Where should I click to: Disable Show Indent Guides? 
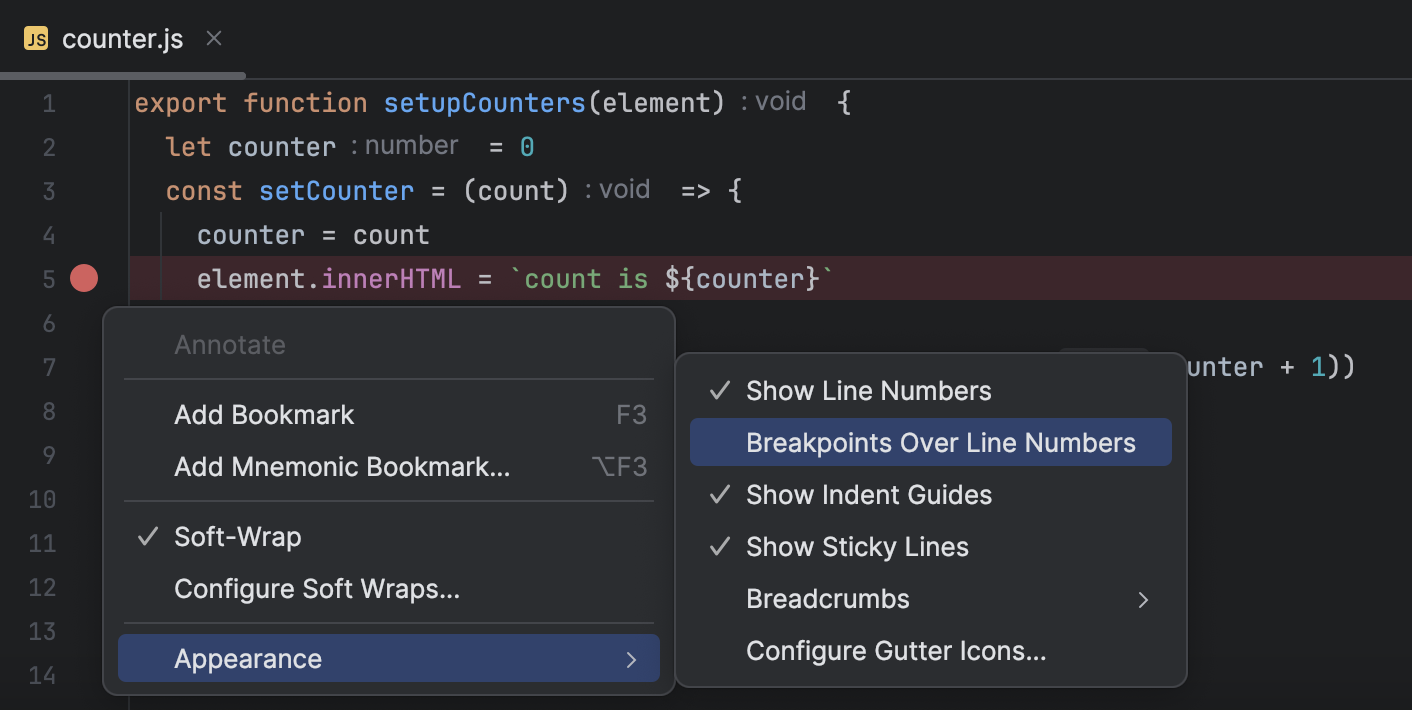pos(869,494)
